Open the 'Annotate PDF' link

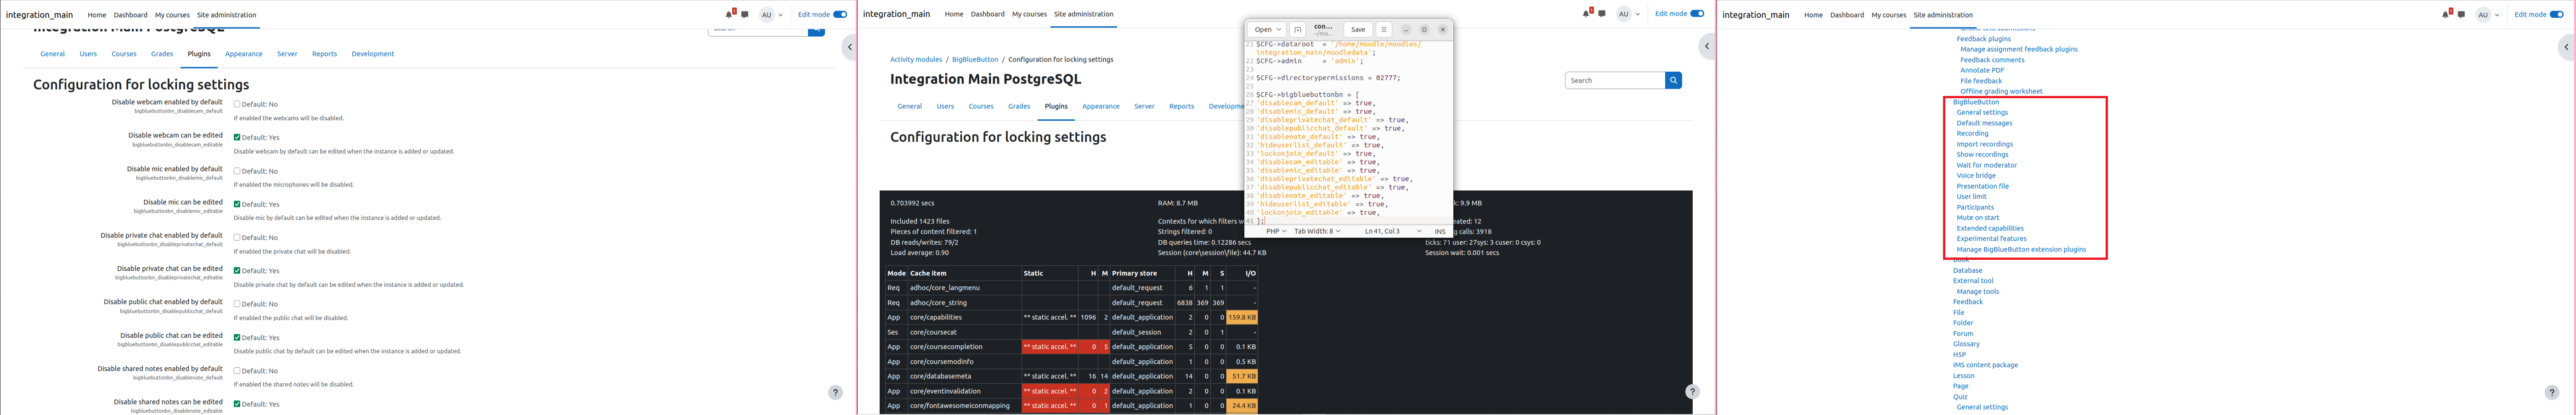point(1982,70)
